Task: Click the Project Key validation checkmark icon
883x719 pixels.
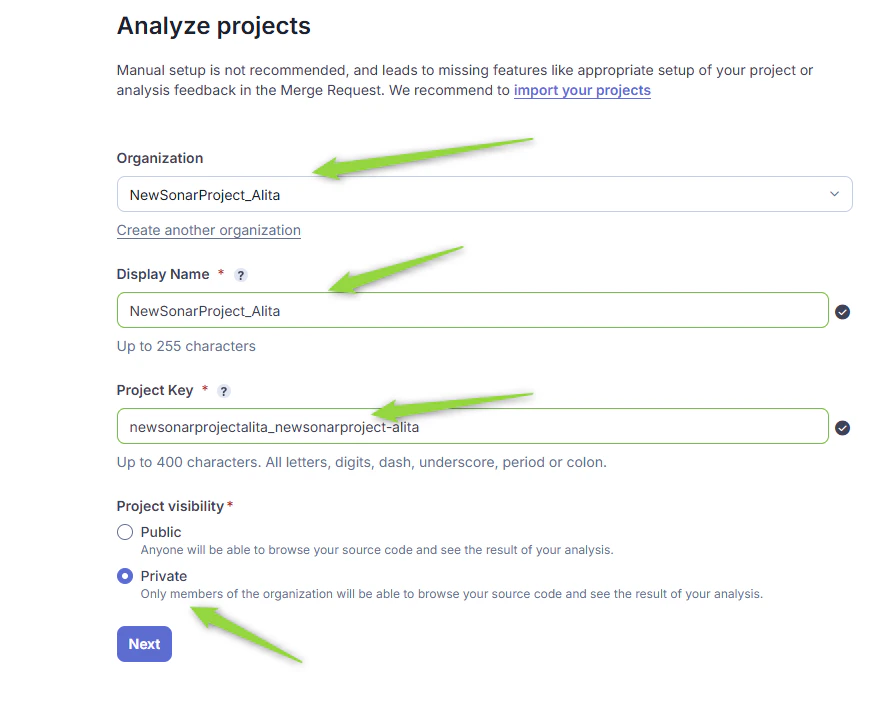Action: pos(843,427)
